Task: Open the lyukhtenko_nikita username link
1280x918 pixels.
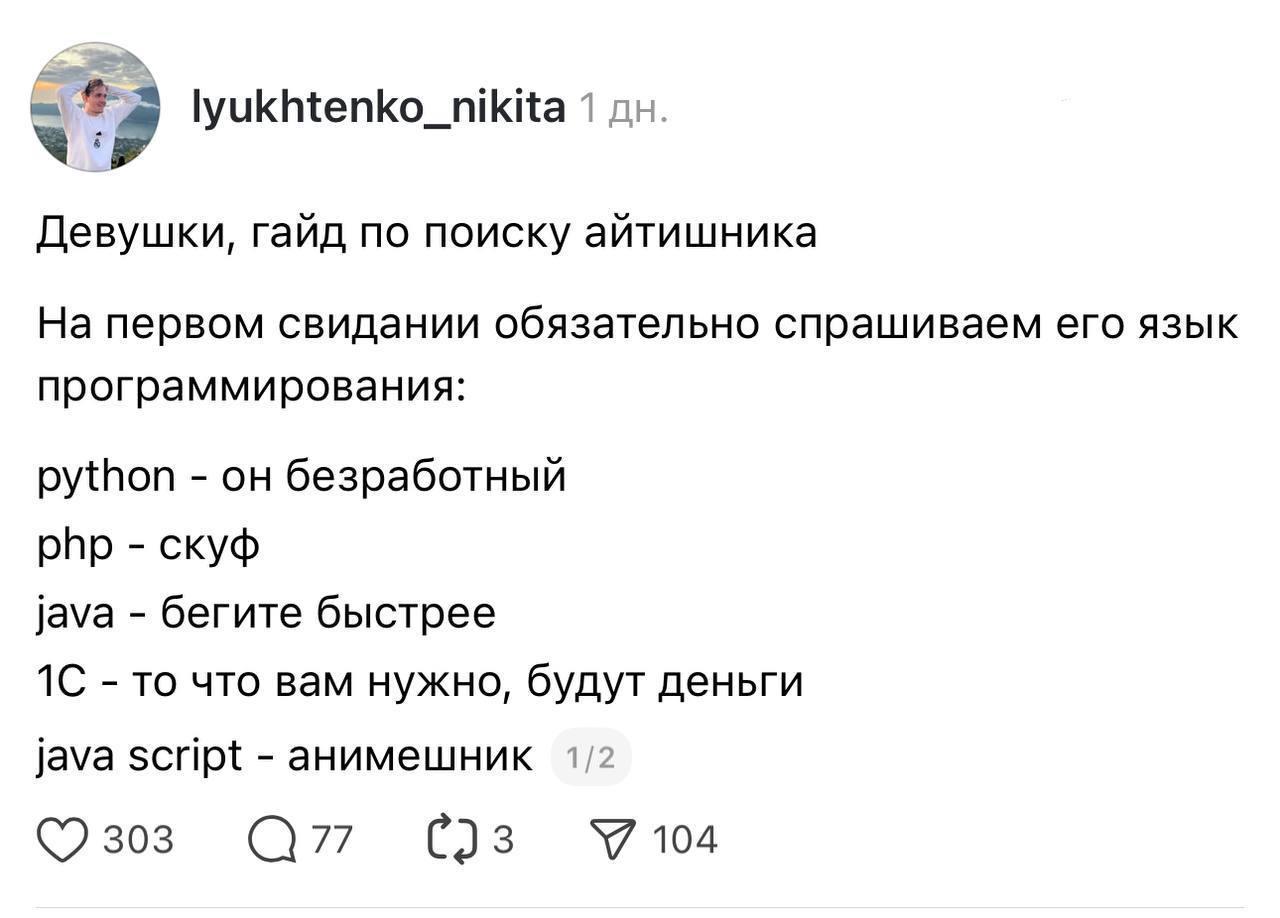Action: pos(378,107)
